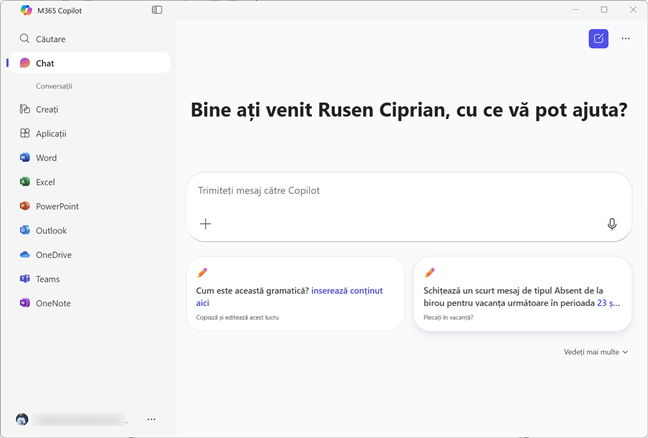The image size is (648, 438).
Task: Open Teams label in sidebar
Action: pos(48,279)
